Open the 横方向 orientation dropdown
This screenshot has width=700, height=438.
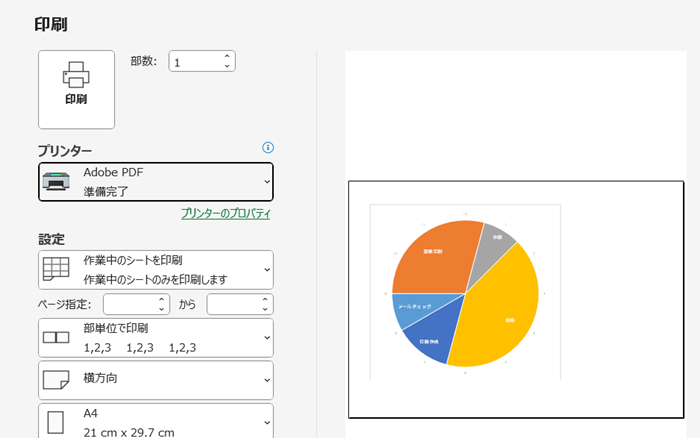coord(156,380)
